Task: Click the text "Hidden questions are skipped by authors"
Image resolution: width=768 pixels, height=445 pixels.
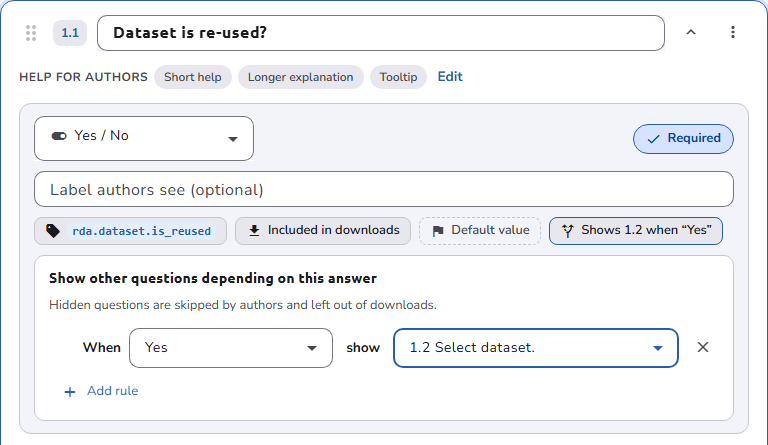Action: click(166, 305)
